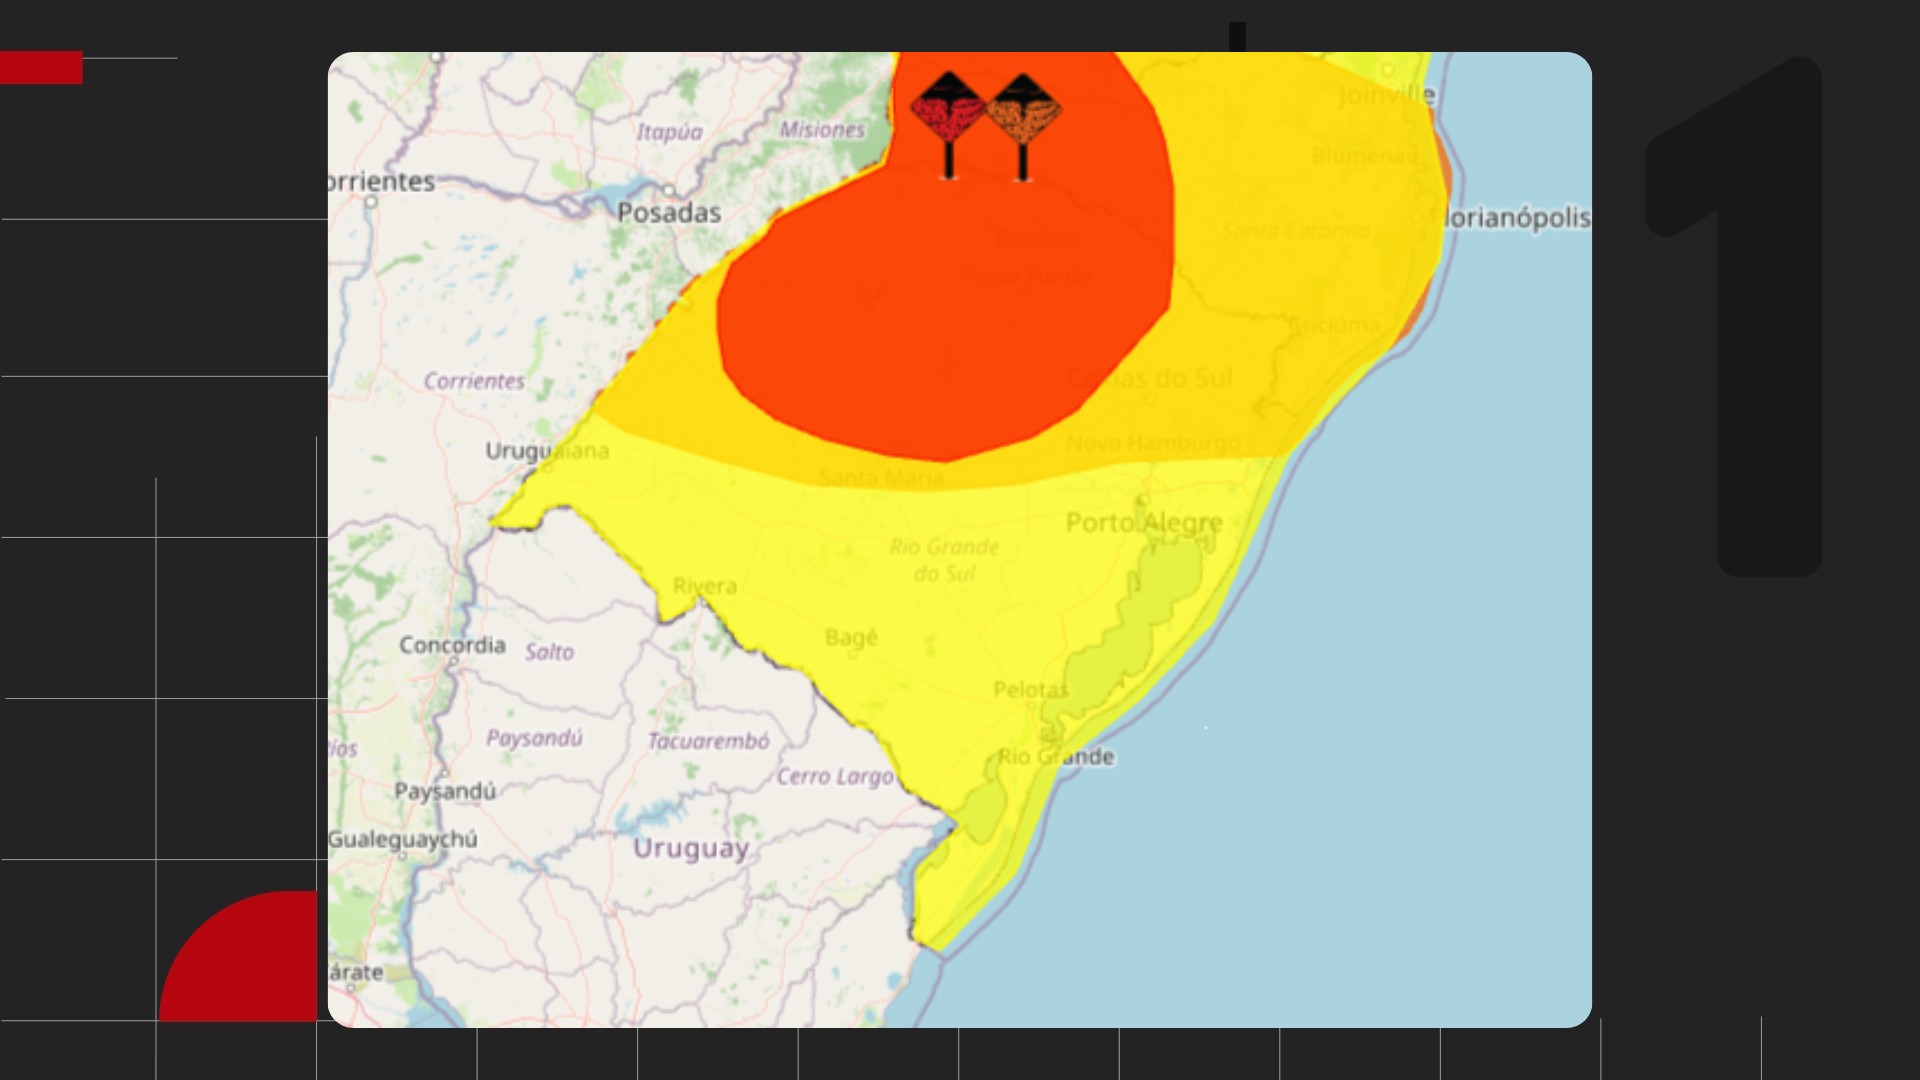Viewport: 1920px width, 1080px height.
Task: Click the Rio Grande port city label
Action: [1056, 757]
